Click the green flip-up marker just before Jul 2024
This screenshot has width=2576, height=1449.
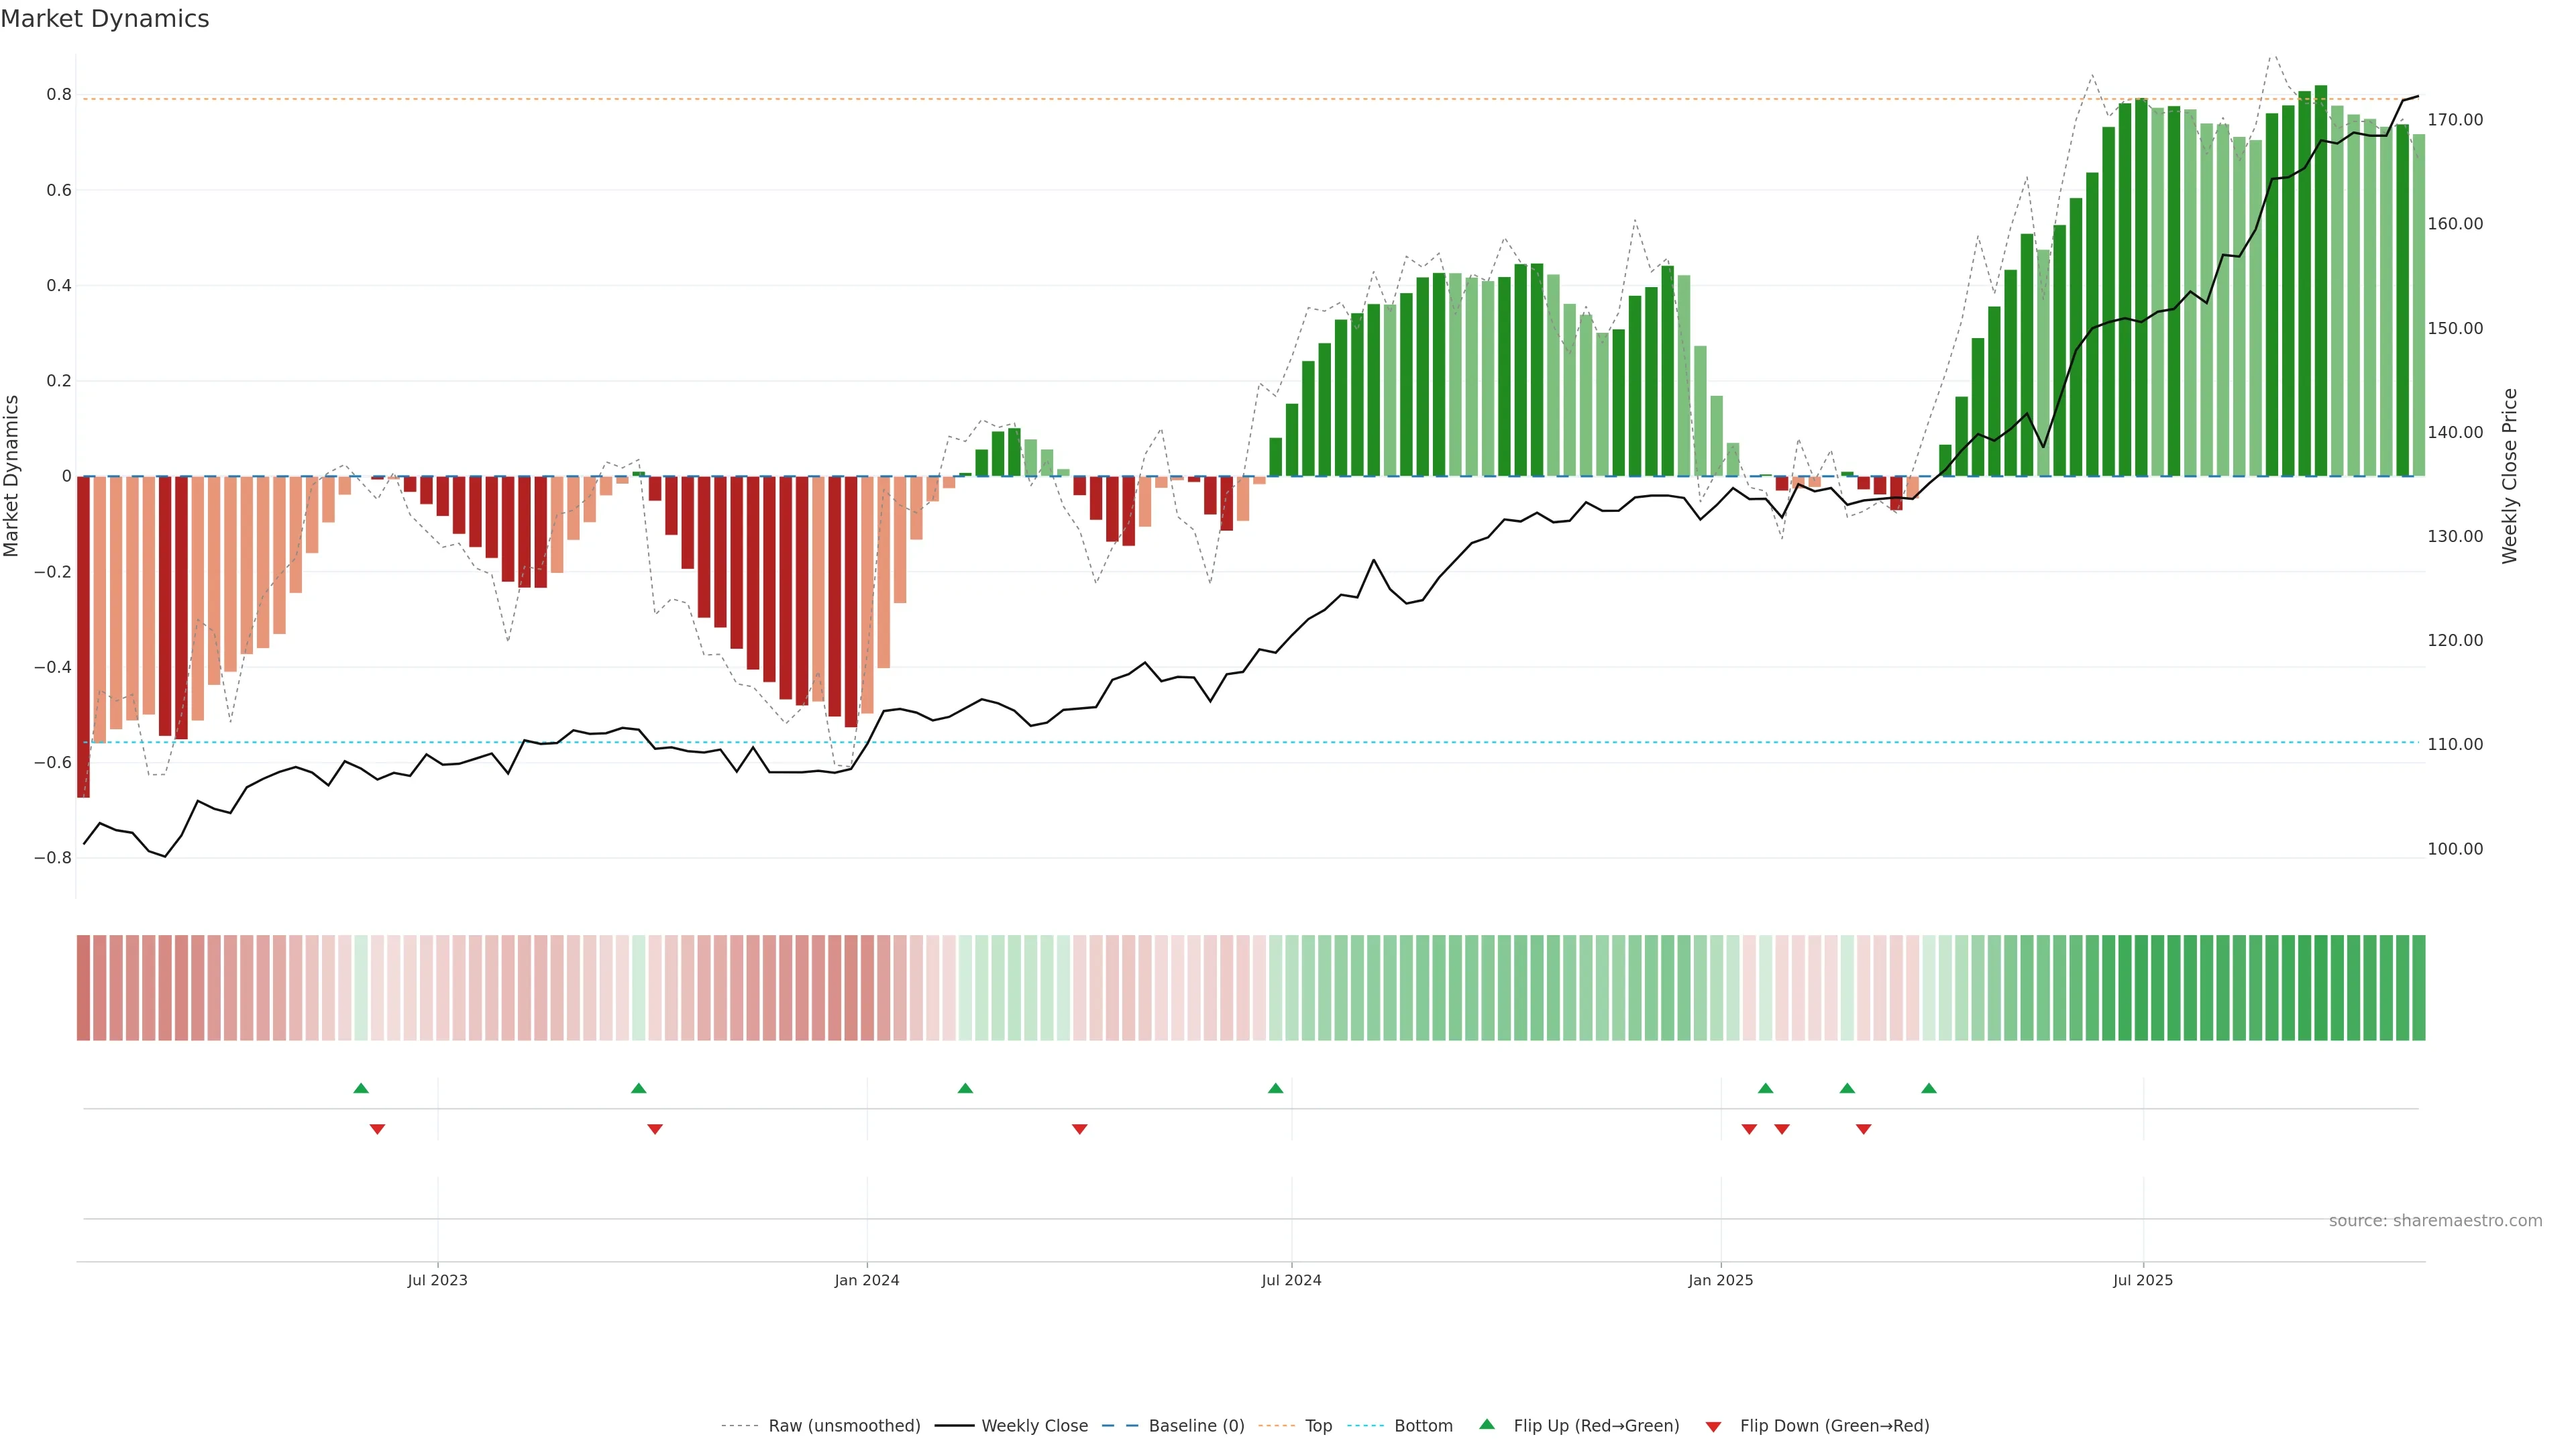pyautogui.click(x=1275, y=1088)
